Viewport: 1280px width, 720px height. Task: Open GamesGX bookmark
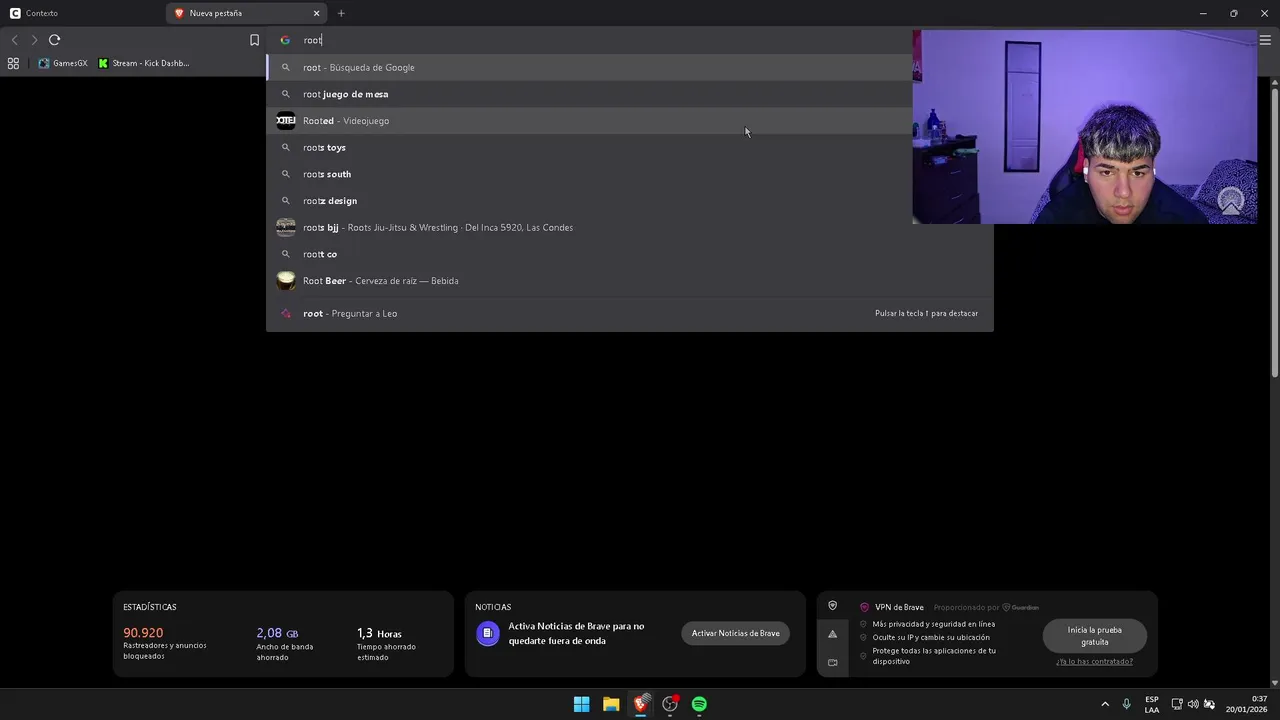[63, 63]
